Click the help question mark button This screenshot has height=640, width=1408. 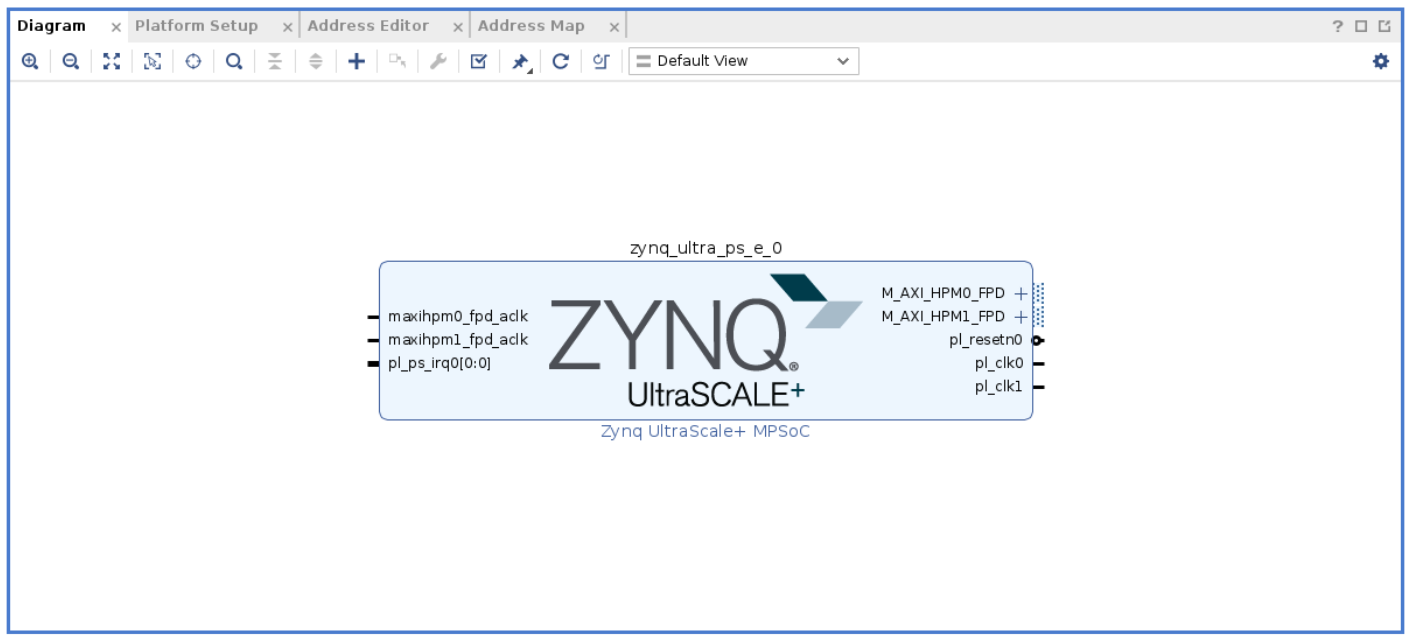click(1337, 27)
